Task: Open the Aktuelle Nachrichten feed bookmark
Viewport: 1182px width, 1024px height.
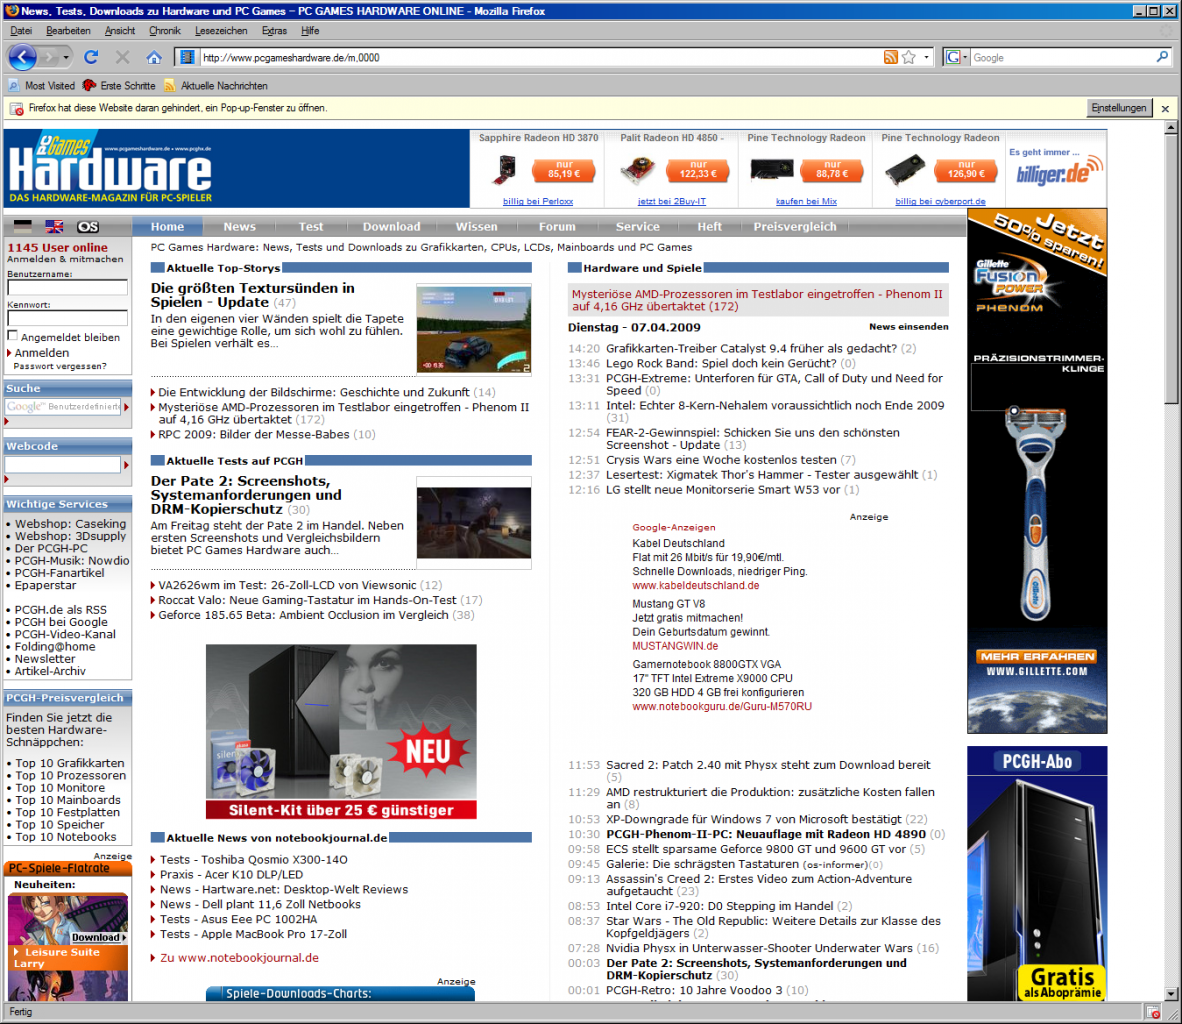Action: [x=216, y=86]
